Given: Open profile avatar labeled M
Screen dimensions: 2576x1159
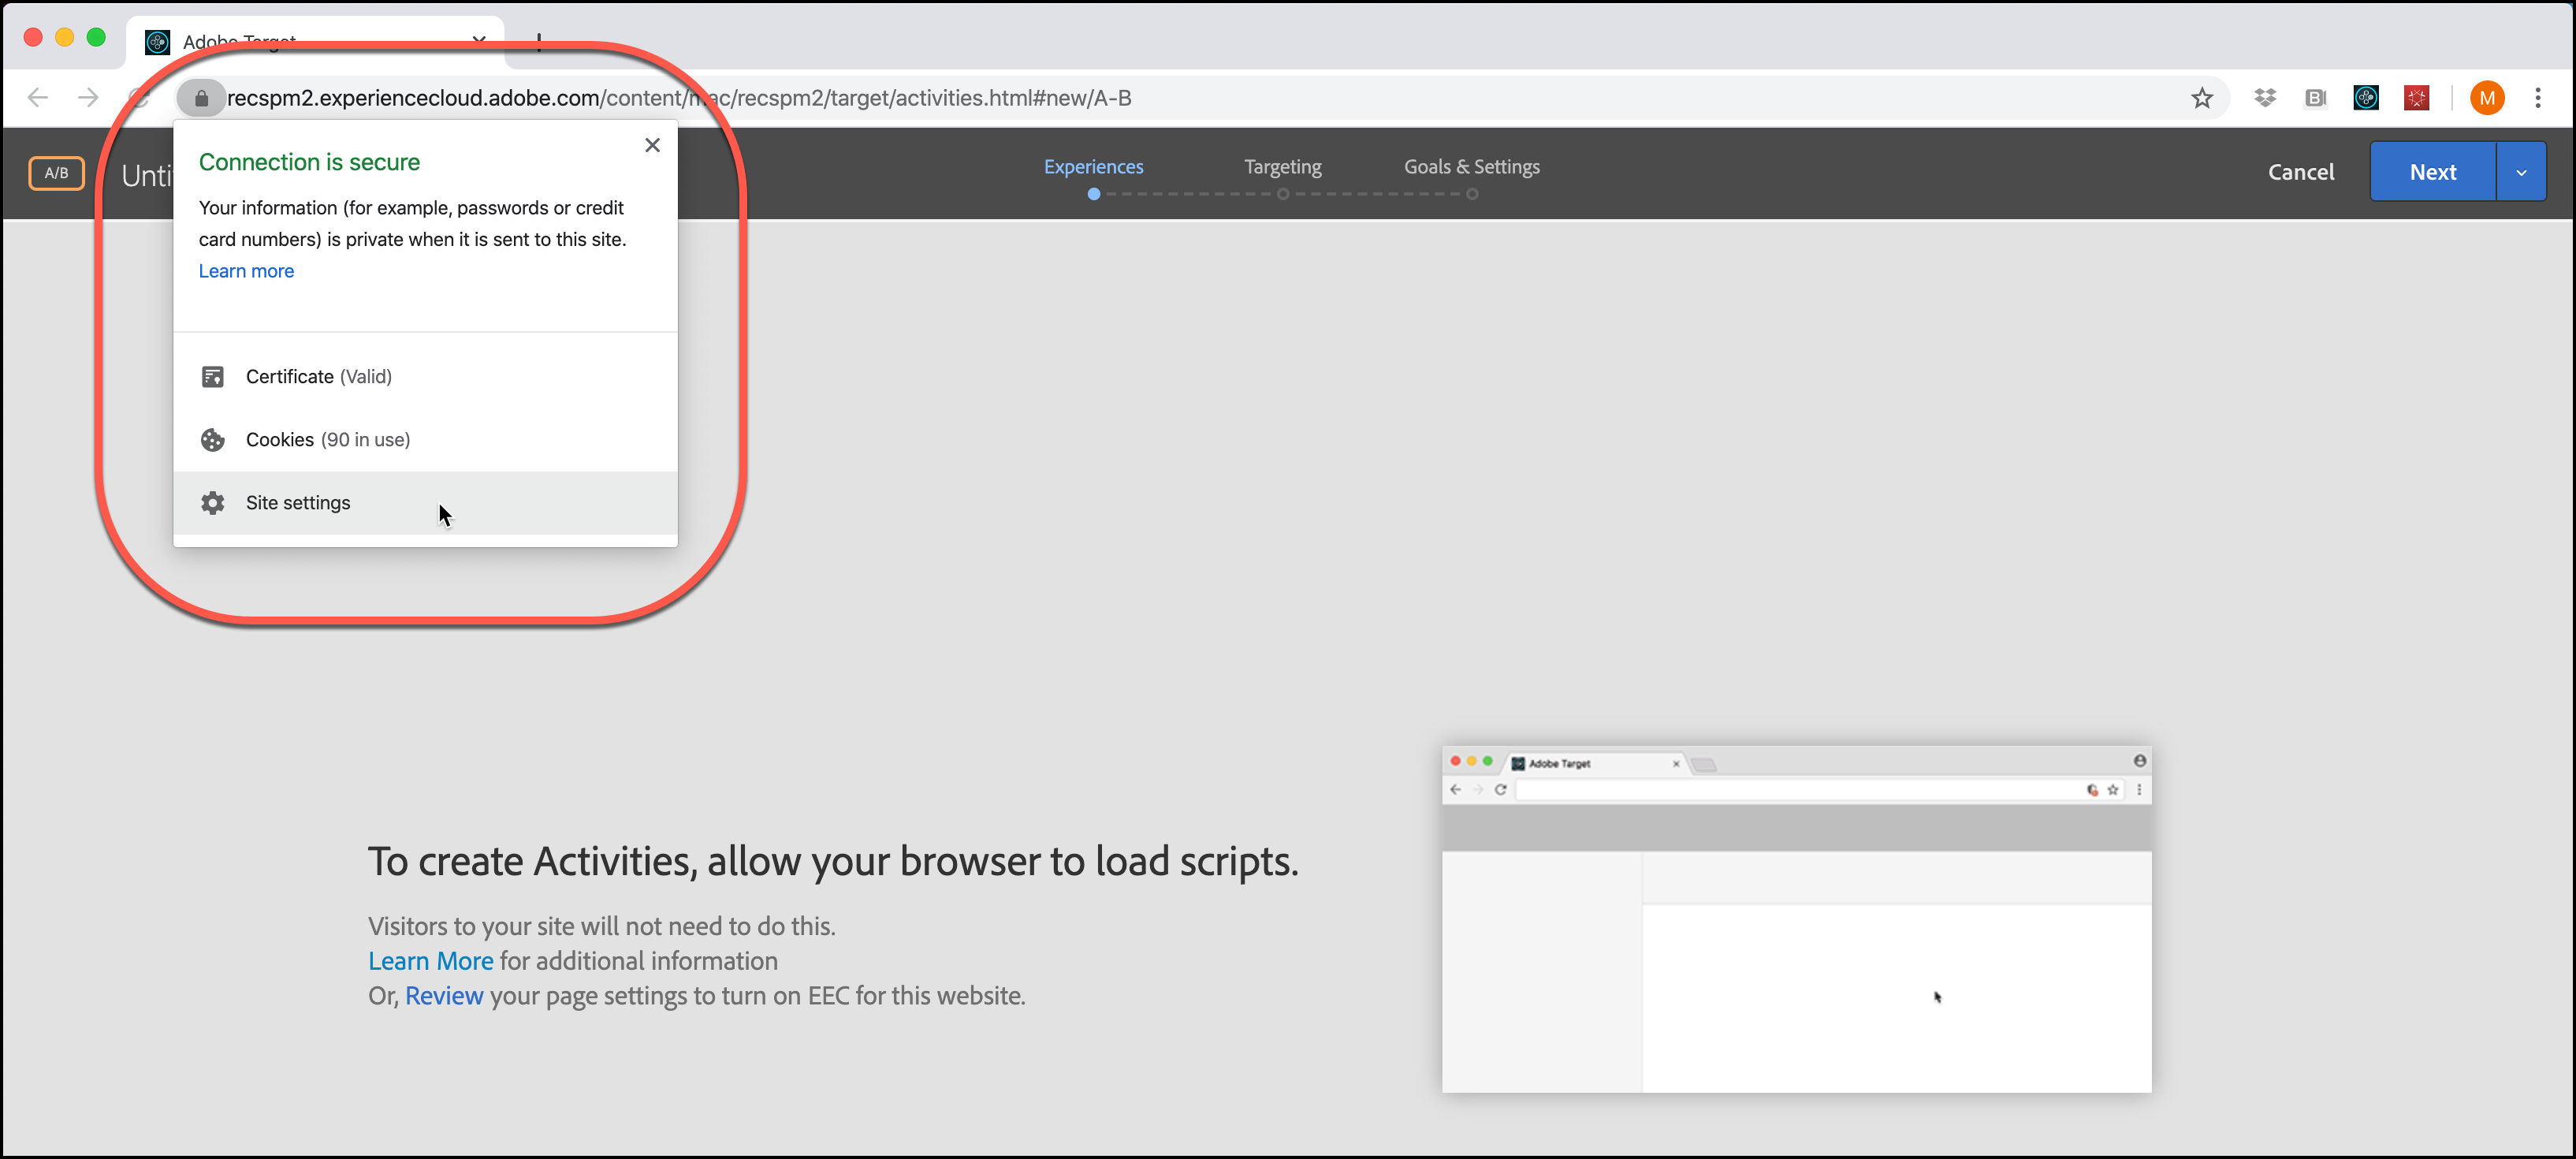Looking at the screenshot, I should (x=2486, y=98).
